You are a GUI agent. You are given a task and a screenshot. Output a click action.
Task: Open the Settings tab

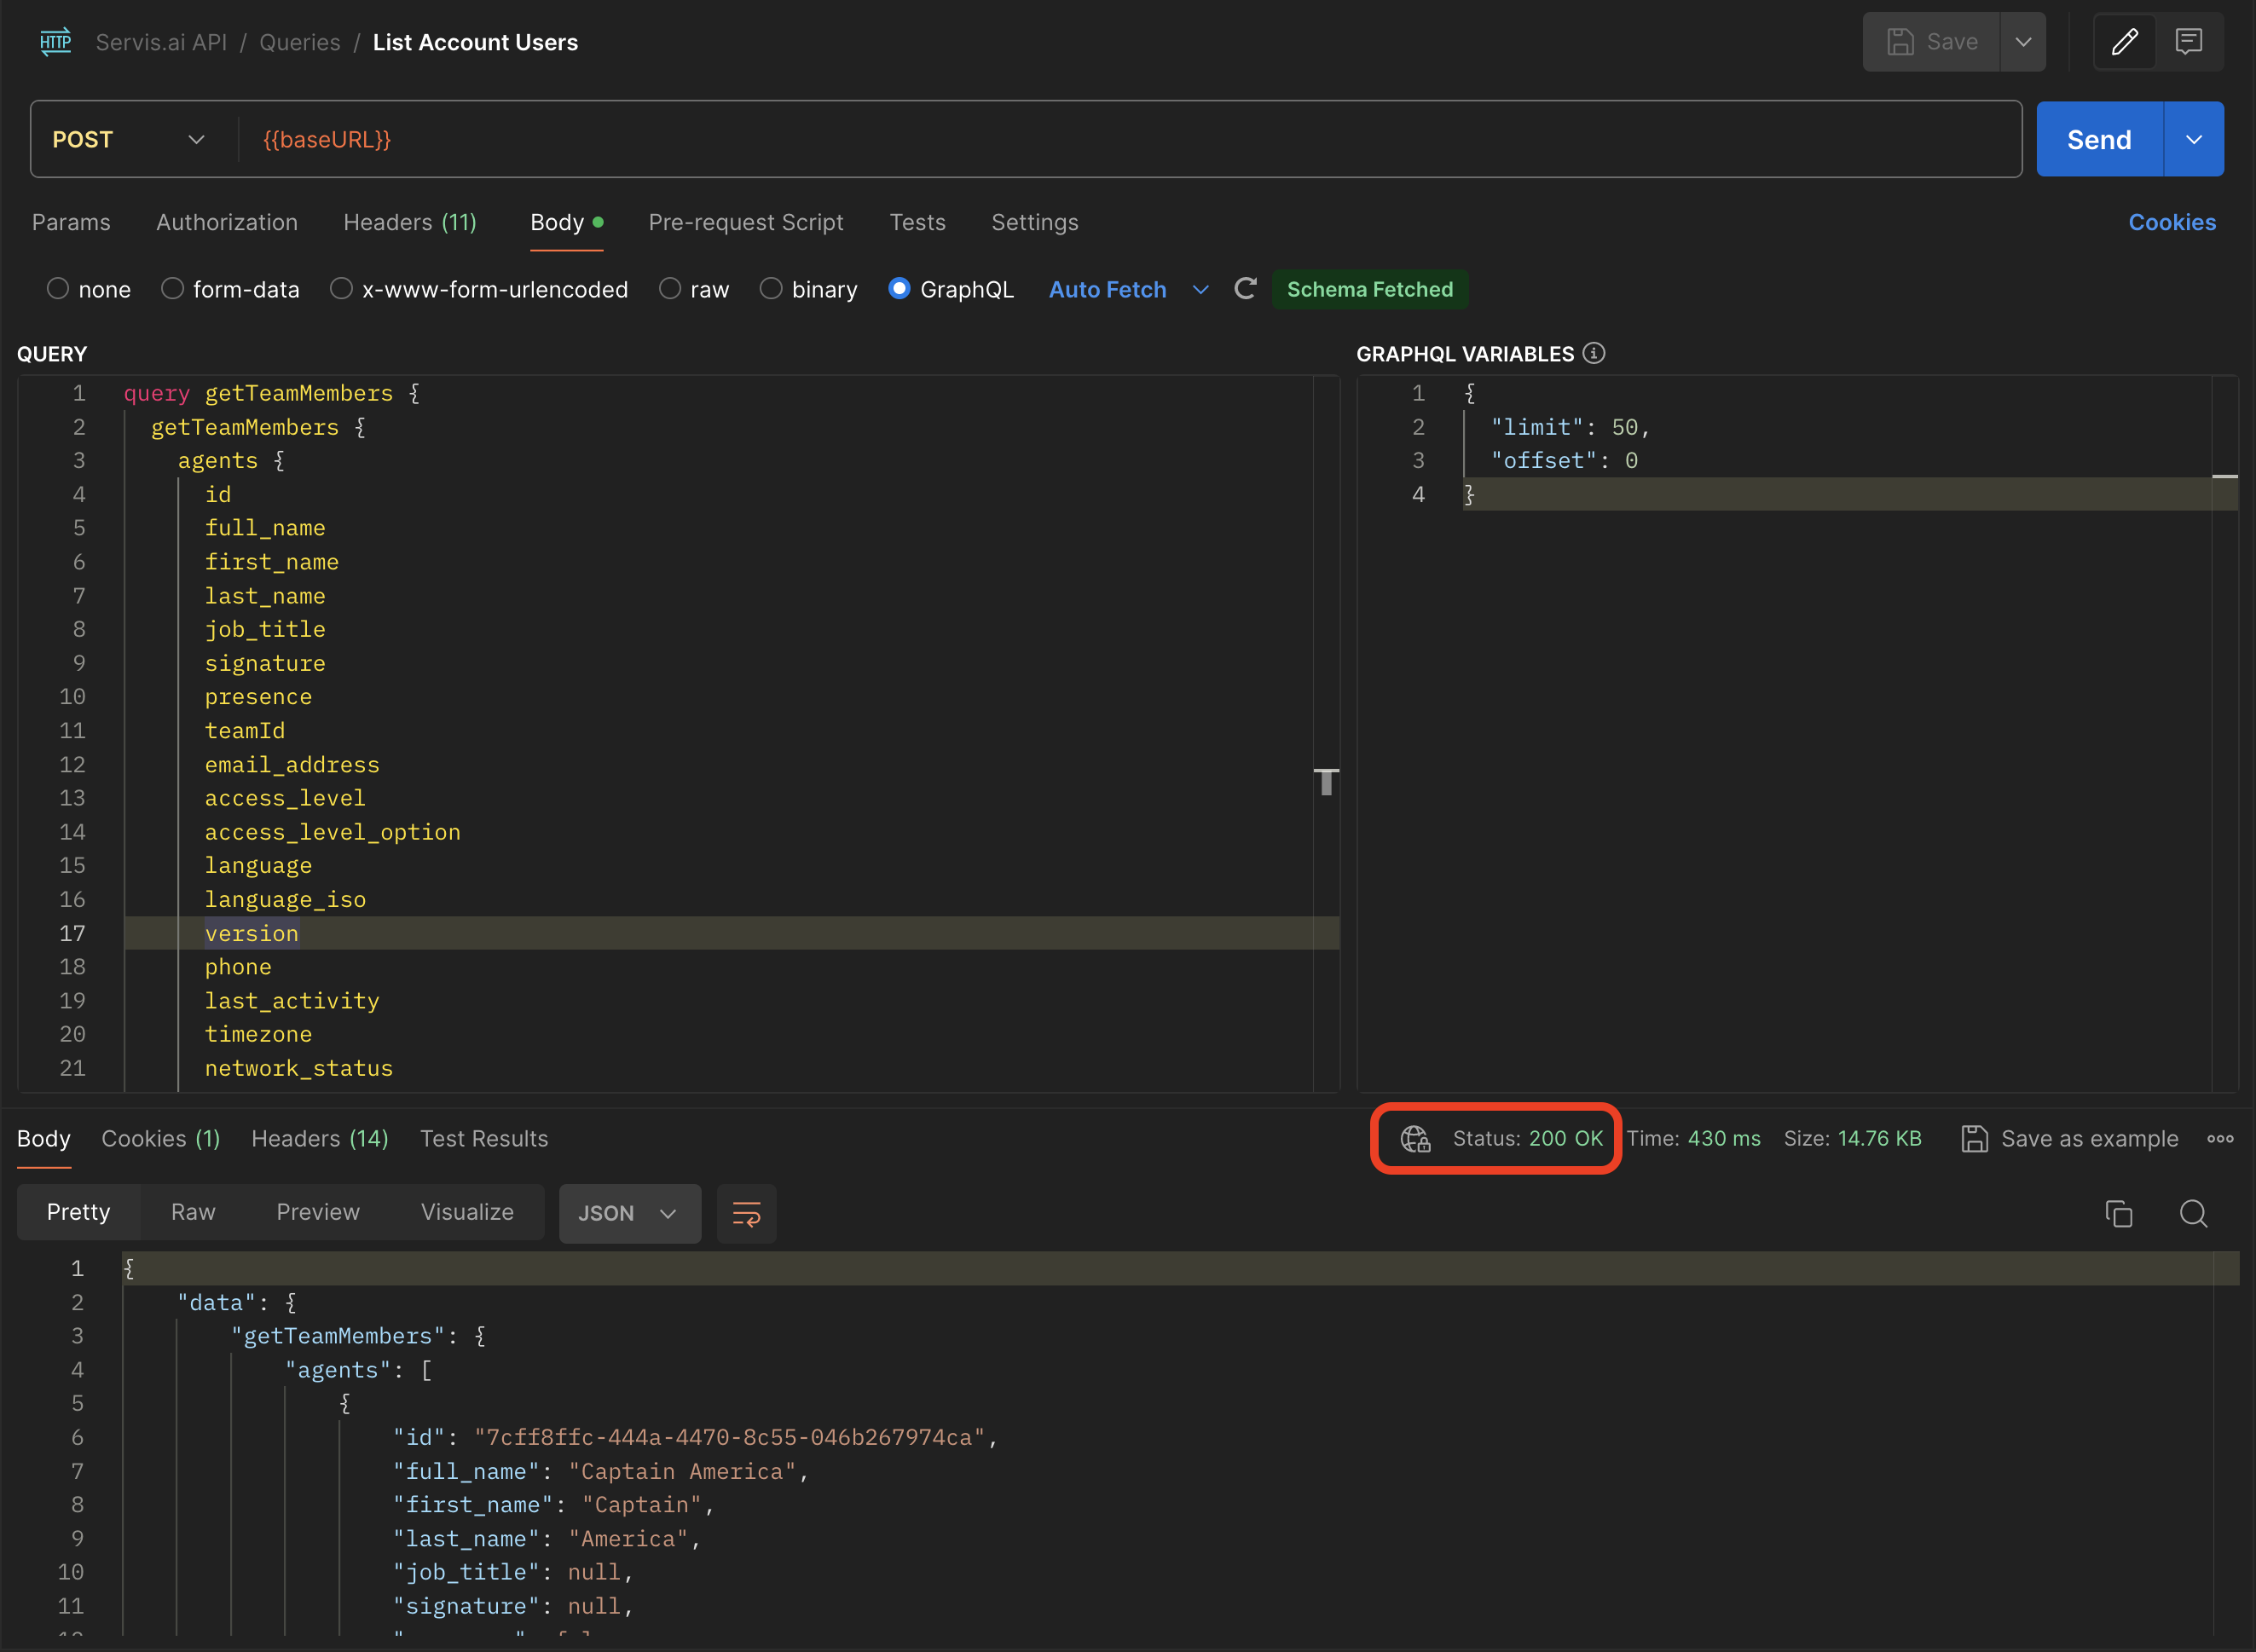[x=1035, y=222]
